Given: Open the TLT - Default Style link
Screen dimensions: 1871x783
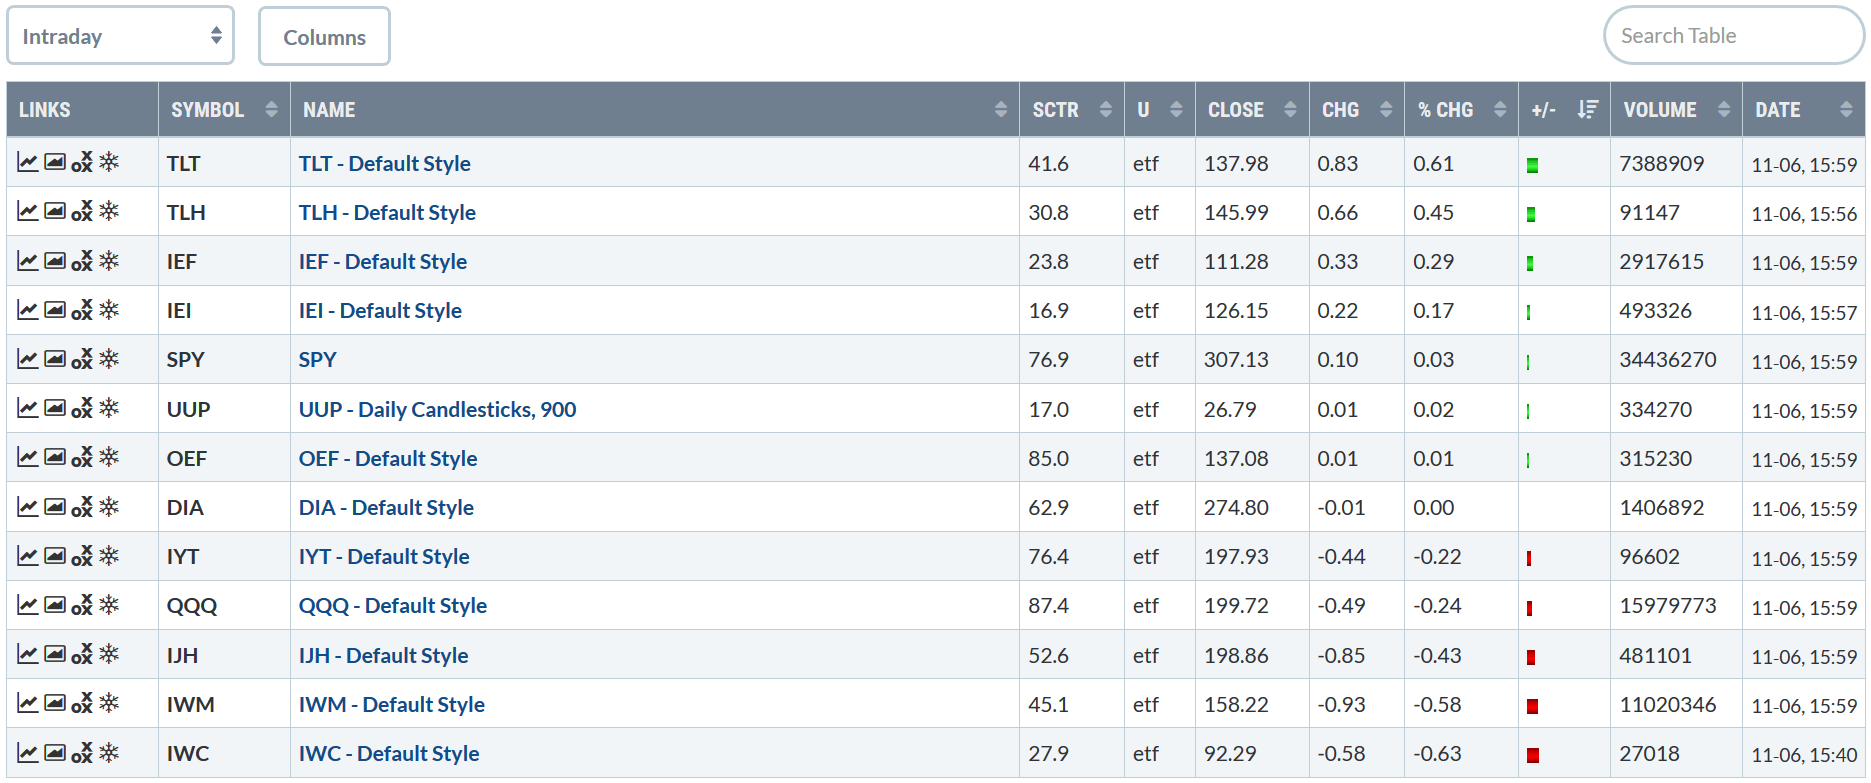Looking at the screenshot, I should 384,163.
